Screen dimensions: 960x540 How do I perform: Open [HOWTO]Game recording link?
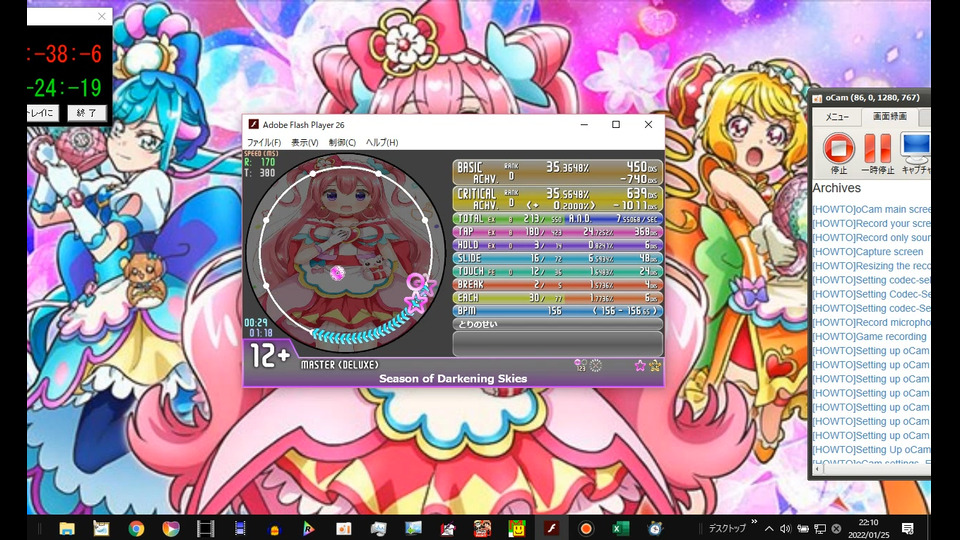869,336
